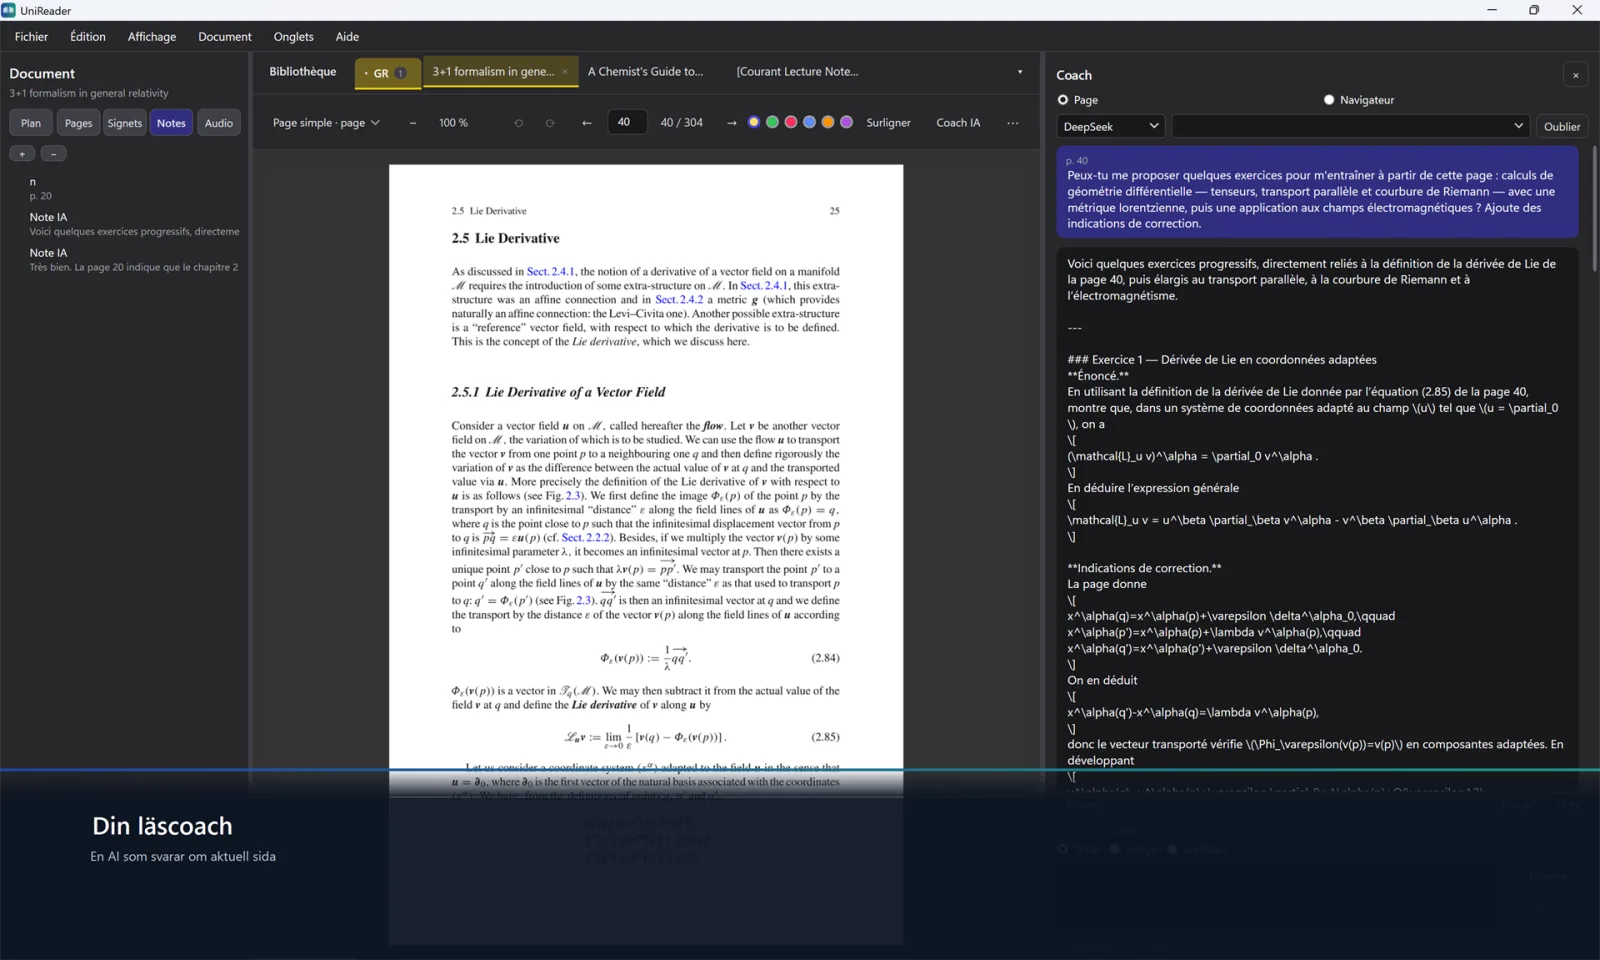Open the DeepSeek provider dropdown
1600x960 pixels.
tap(1110, 126)
